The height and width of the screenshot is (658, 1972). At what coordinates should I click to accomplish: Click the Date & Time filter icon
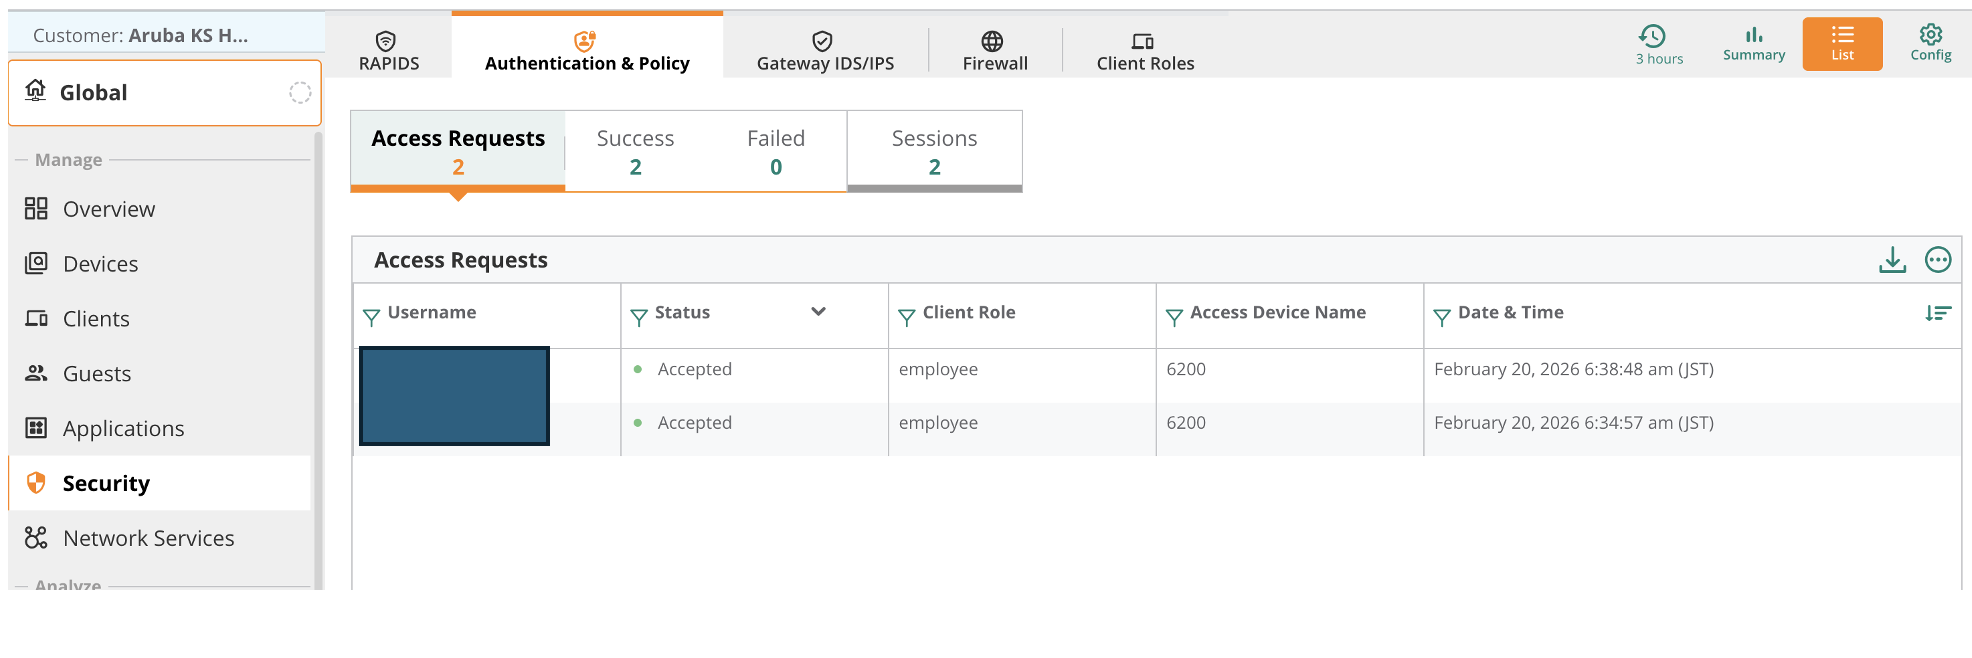[x=1442, y=317]
